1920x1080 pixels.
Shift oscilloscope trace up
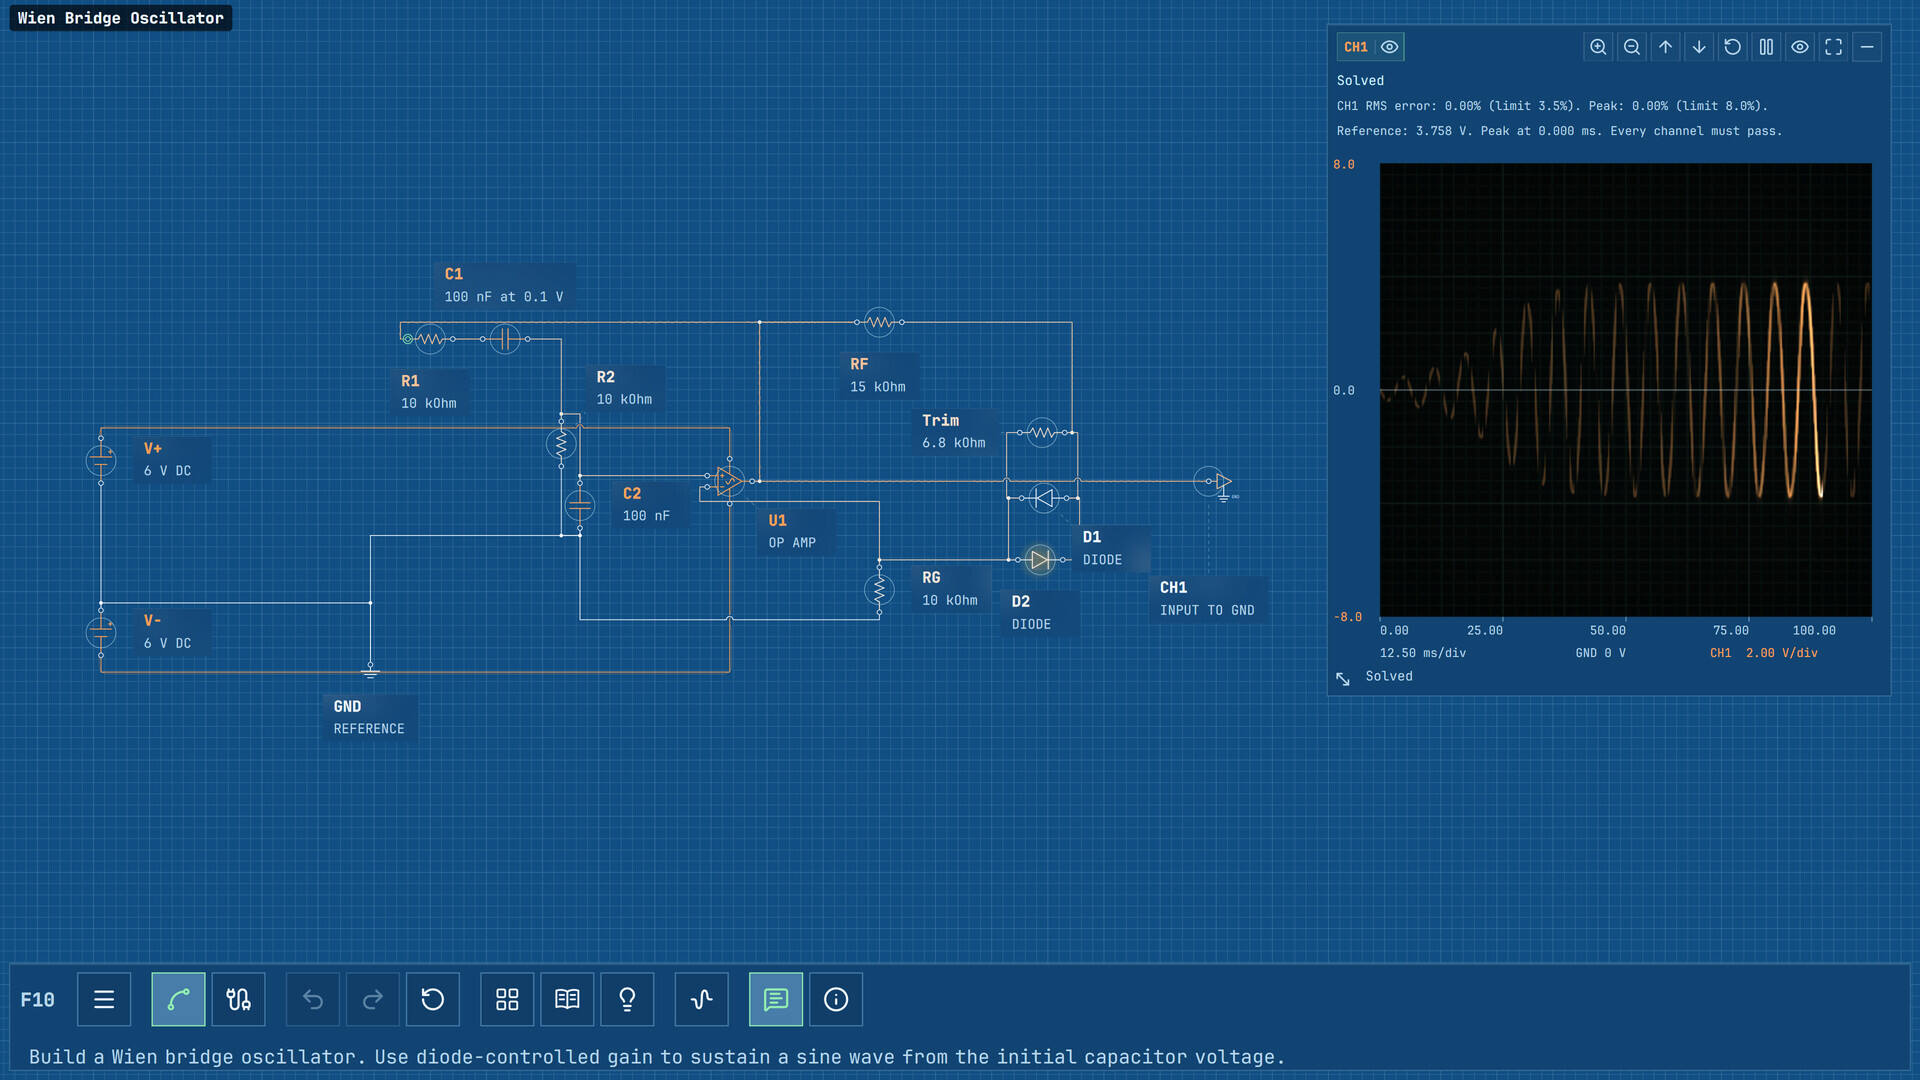tap(1665, 47)
